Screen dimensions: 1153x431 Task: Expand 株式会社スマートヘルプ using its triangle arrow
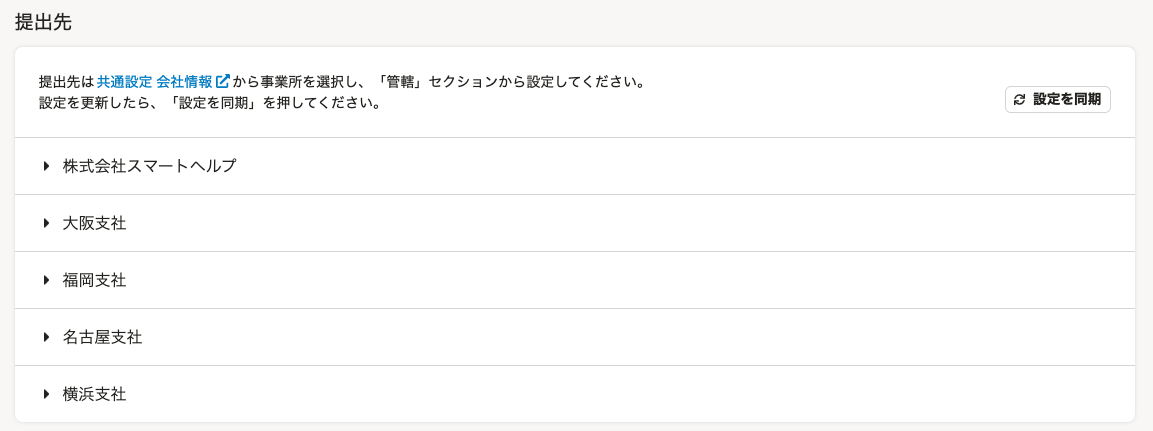click(x=46, y=166)
